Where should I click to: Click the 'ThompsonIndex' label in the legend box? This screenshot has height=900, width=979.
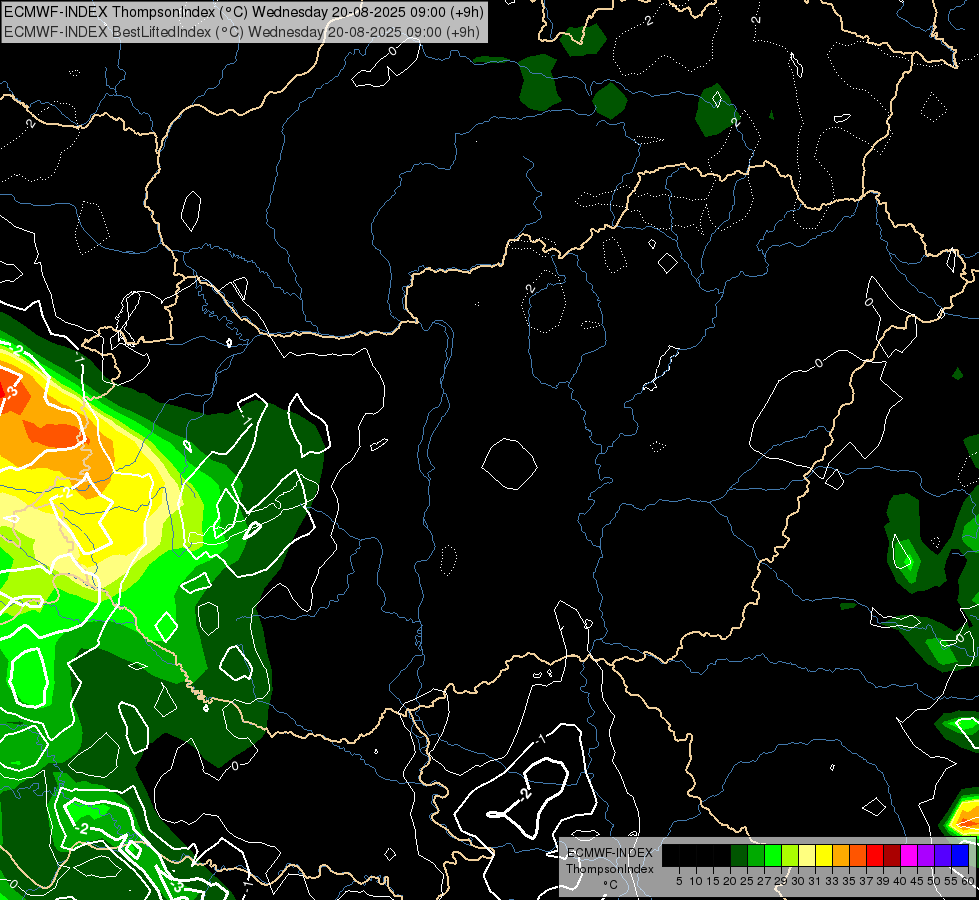(610, 869)
